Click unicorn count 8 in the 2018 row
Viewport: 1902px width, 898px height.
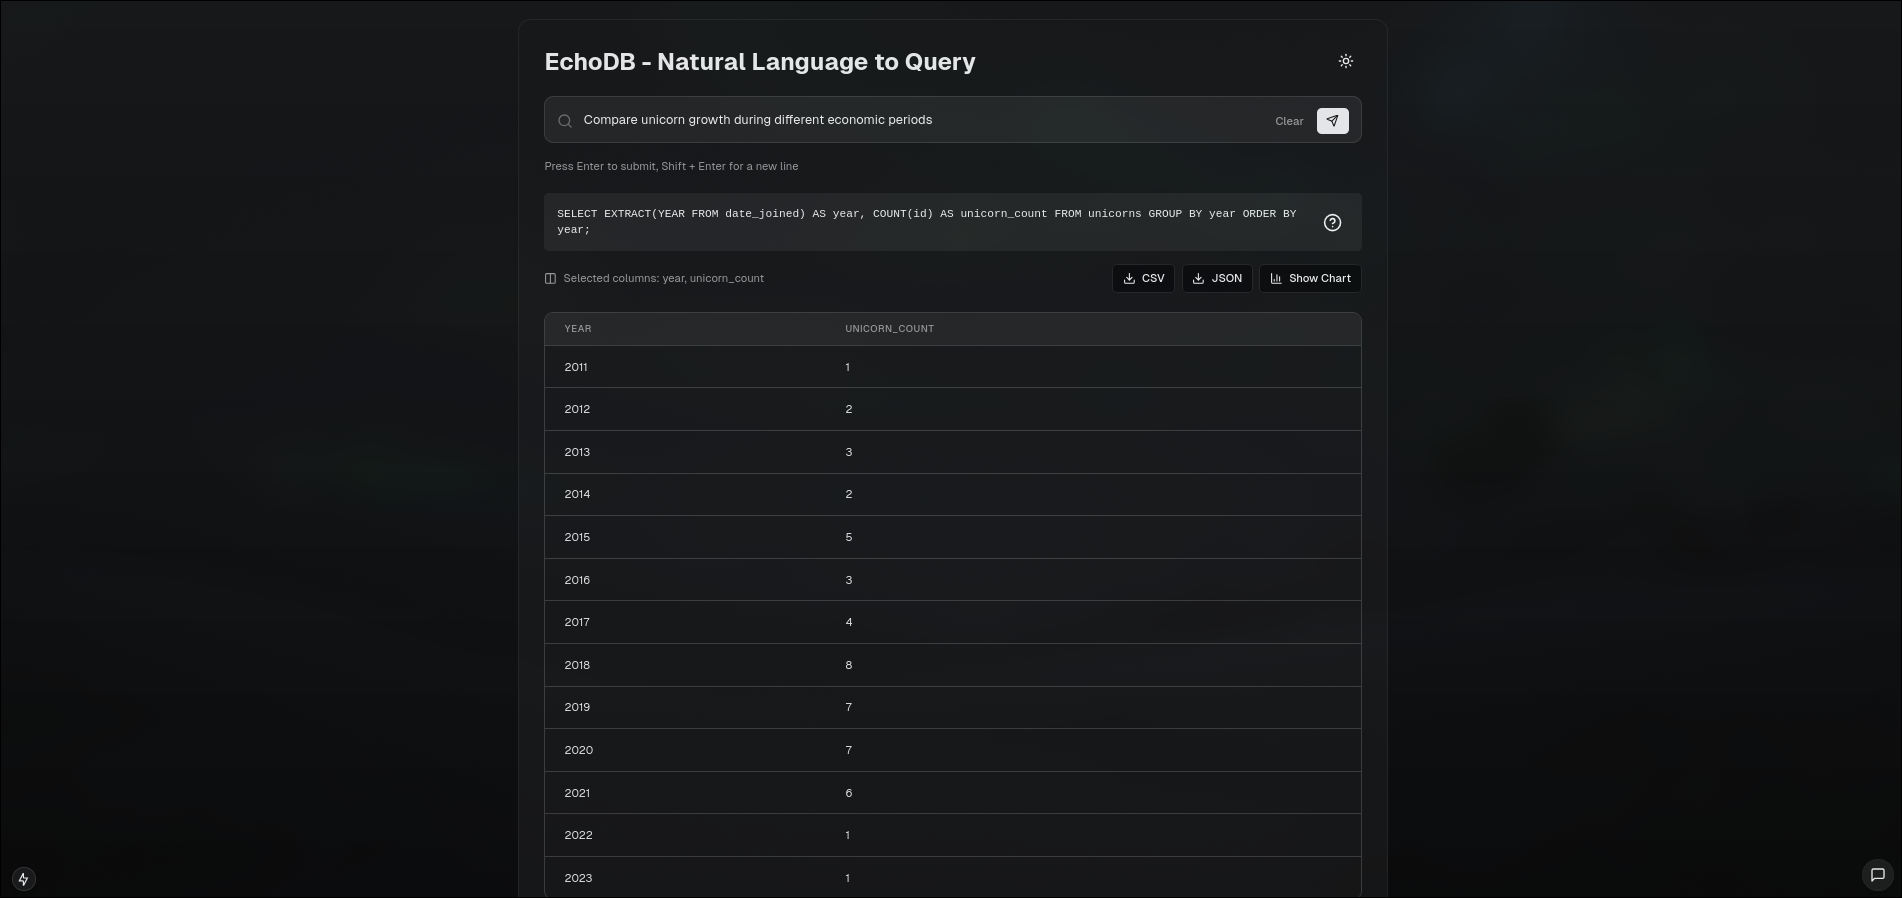click(849, 665)
